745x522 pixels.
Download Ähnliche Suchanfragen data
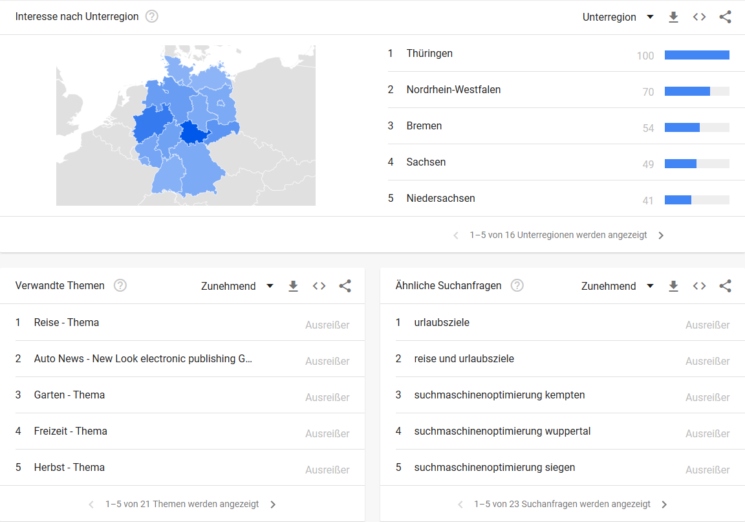[673, 286]
